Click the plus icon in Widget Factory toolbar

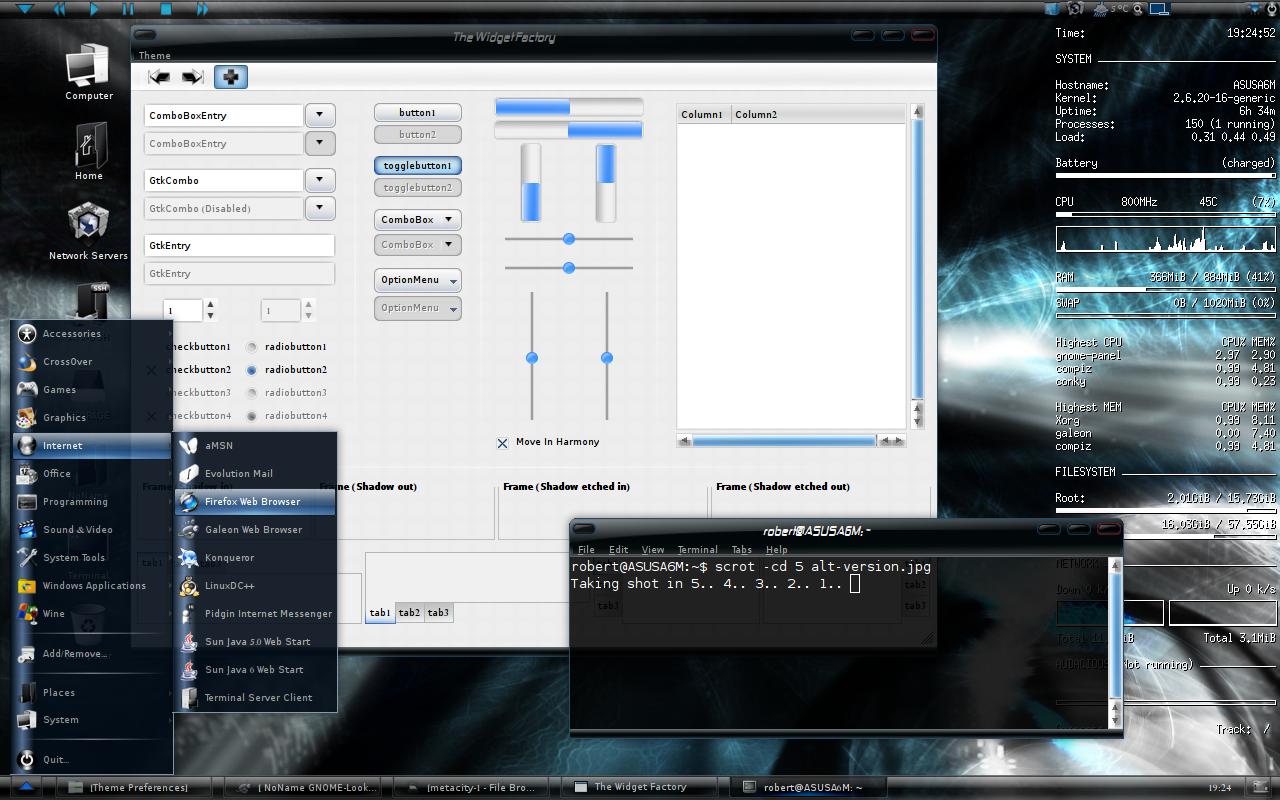click(230, 77)
